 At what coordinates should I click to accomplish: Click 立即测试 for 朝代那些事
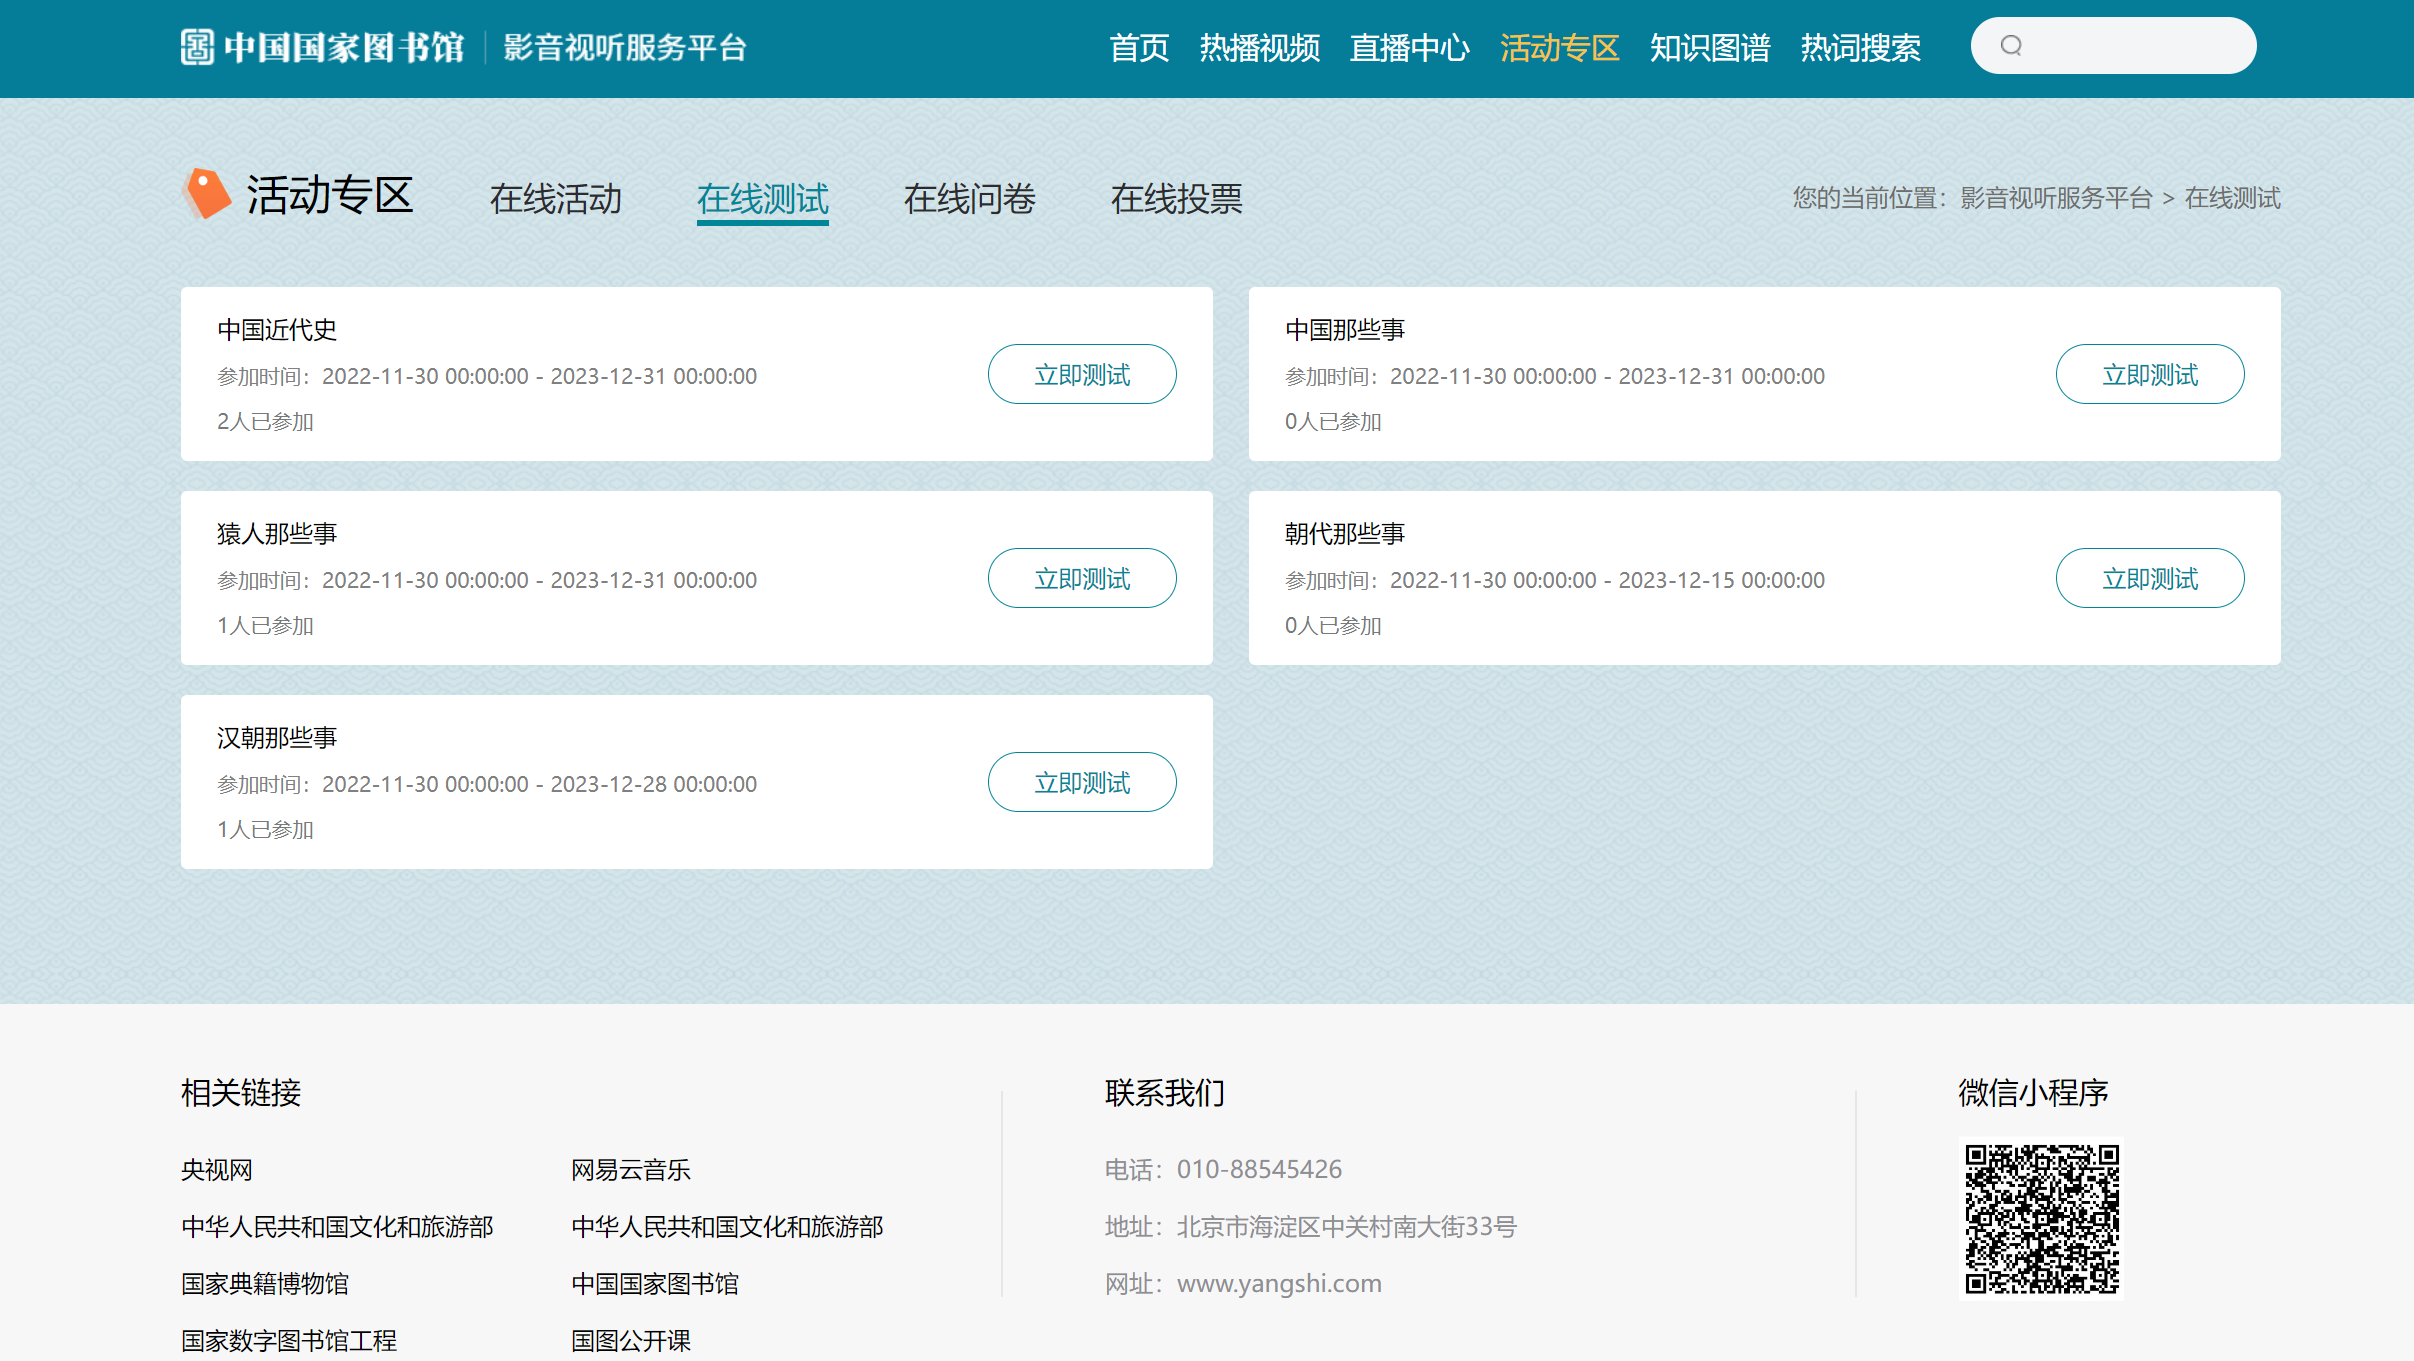pos(2150,578)
